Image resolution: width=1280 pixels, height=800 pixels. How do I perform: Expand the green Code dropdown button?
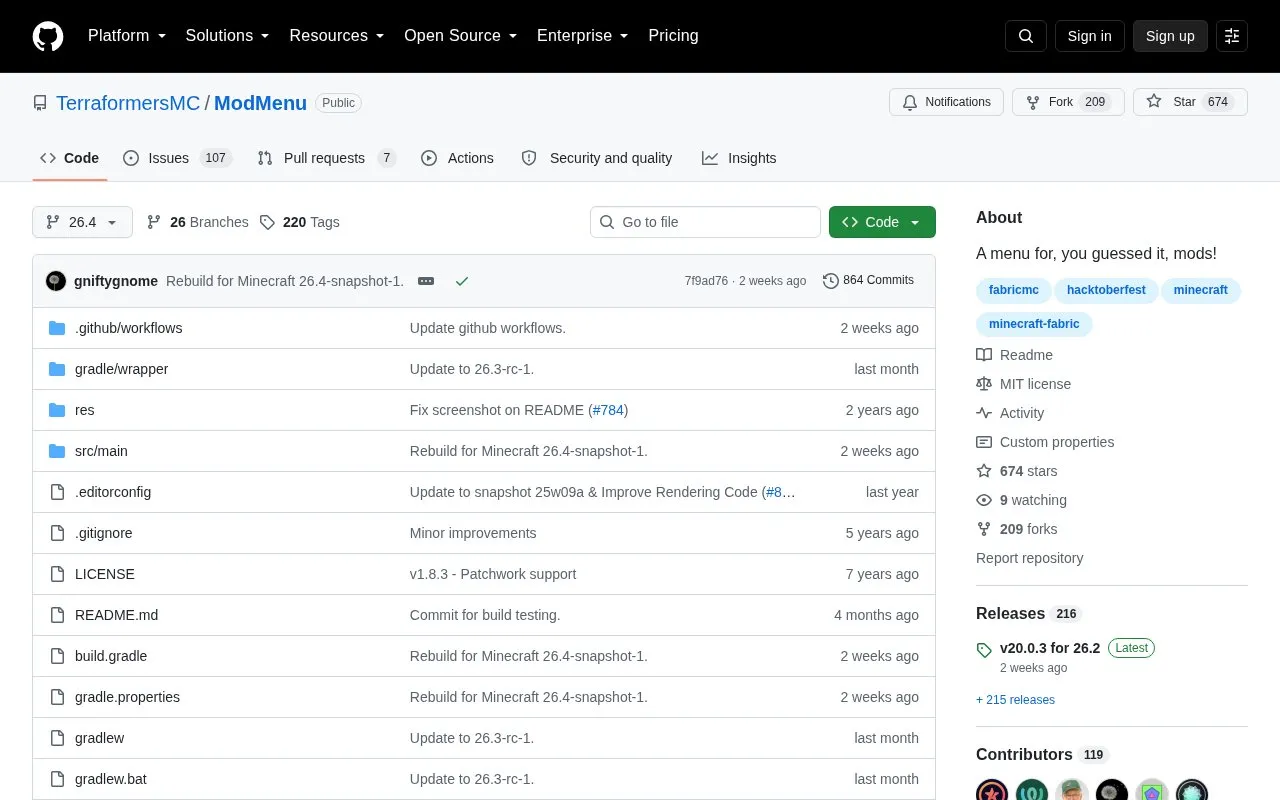[x=882, y=222]
